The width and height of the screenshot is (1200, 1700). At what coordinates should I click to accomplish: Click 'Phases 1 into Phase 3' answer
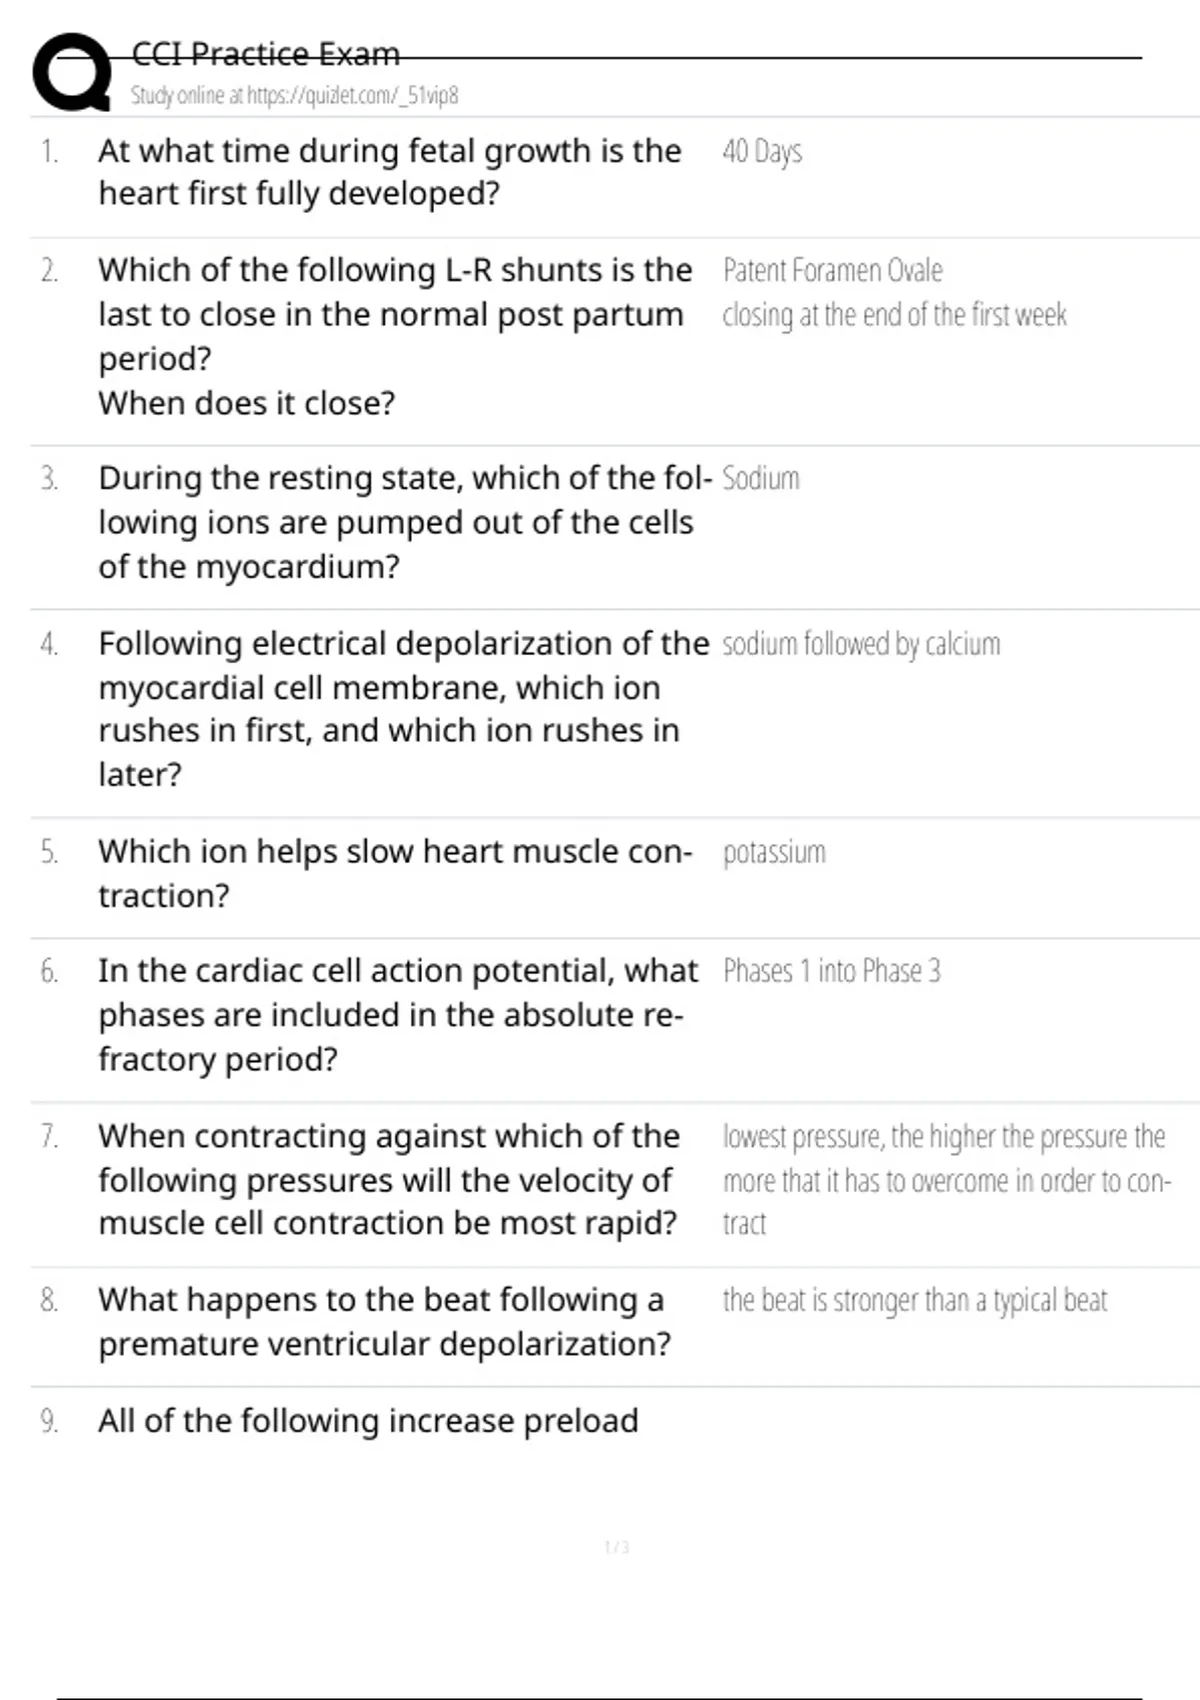832,971
